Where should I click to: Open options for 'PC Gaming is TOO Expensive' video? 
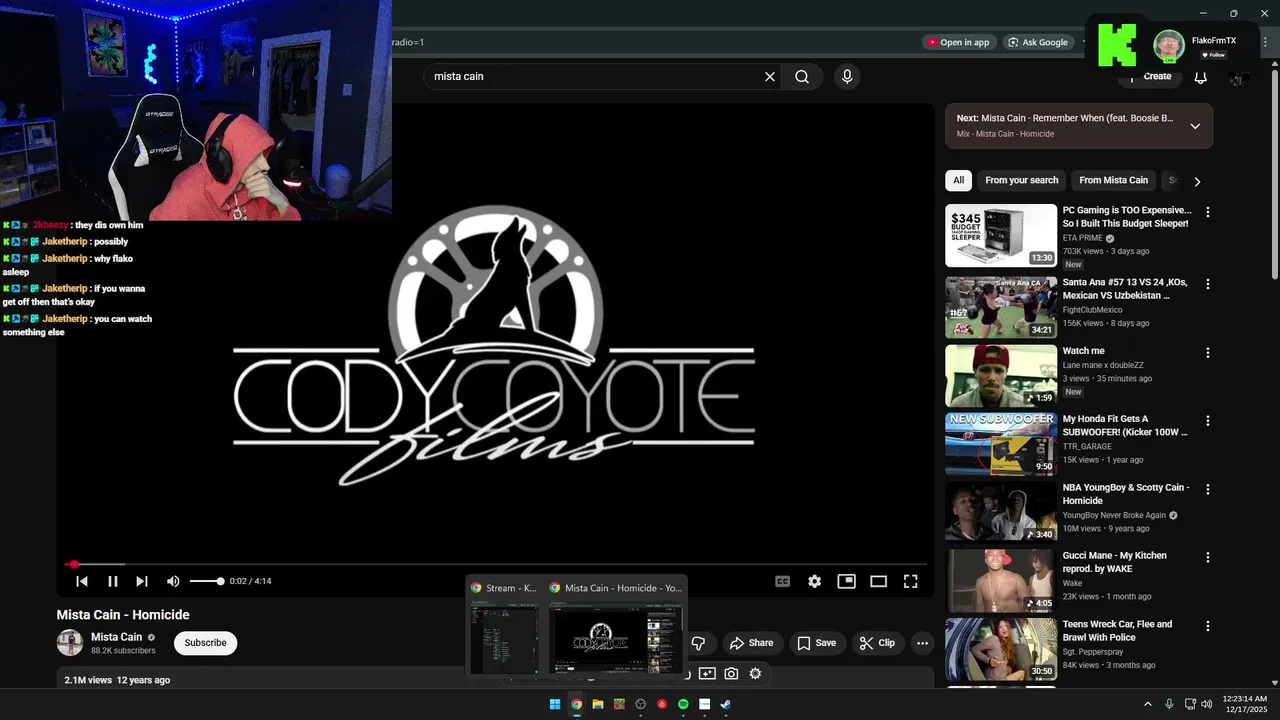click(x=1208, y=212)
